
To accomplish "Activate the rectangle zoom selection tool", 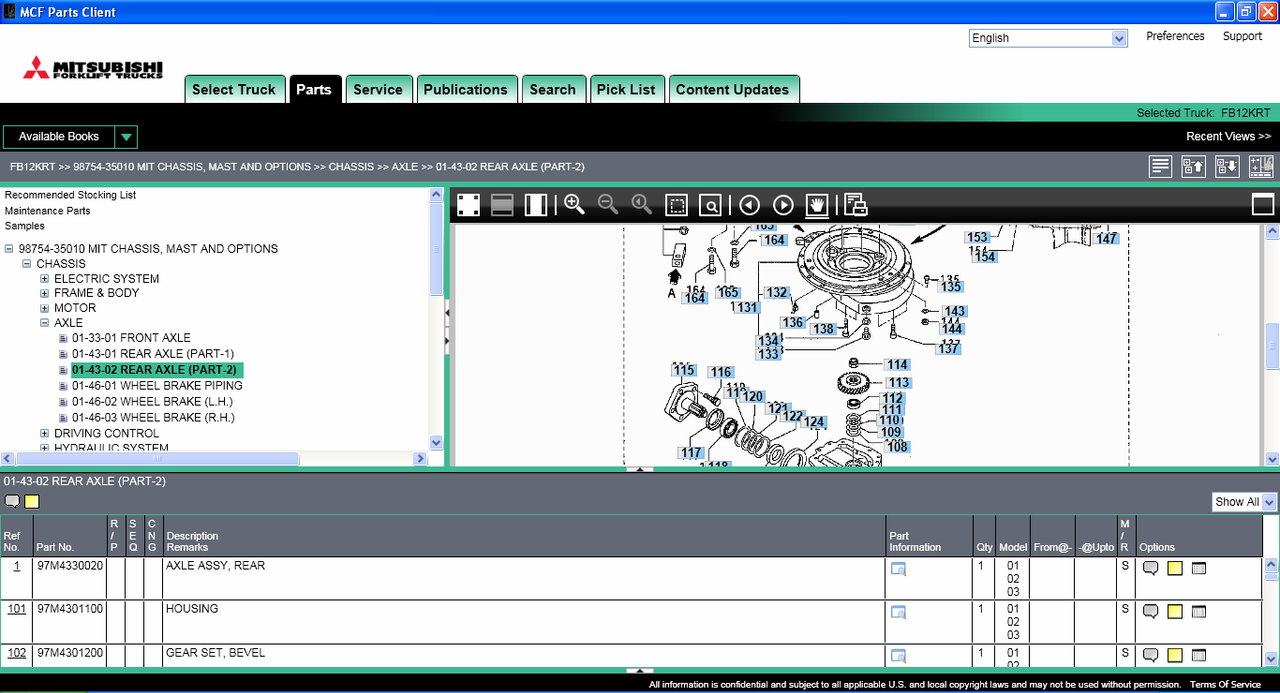I will tap(677, 205).
